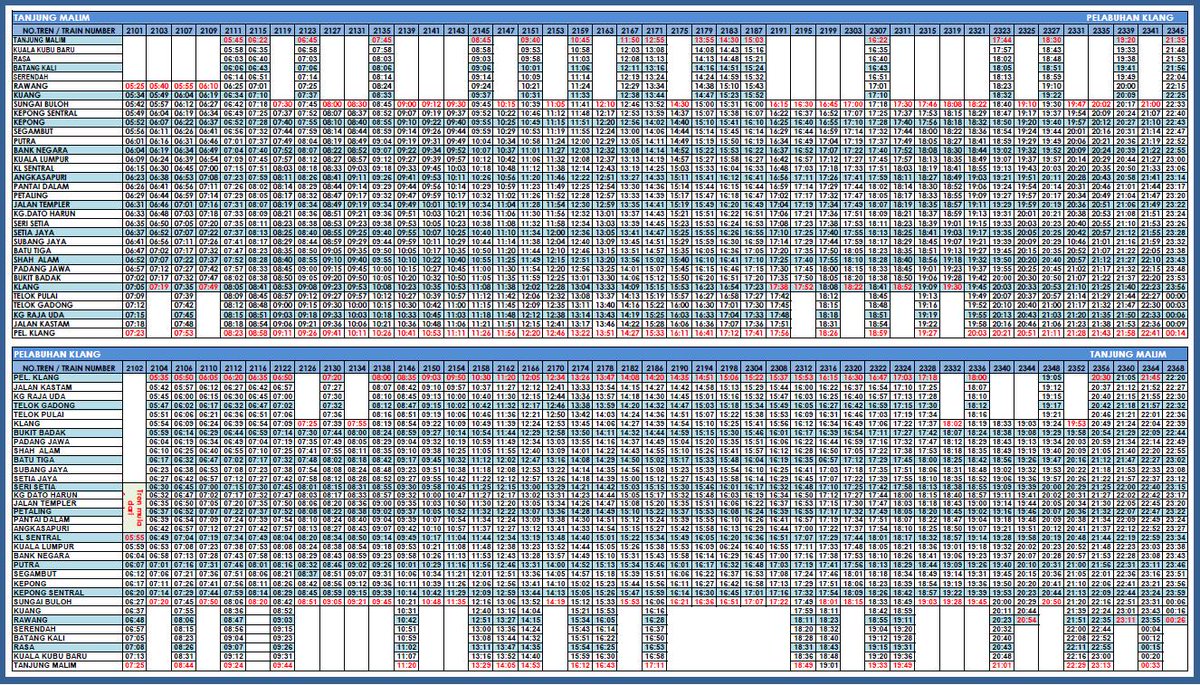Click train number 2307 header
Viewport: 1200px width, 685px height.
[x=877, y=30]
